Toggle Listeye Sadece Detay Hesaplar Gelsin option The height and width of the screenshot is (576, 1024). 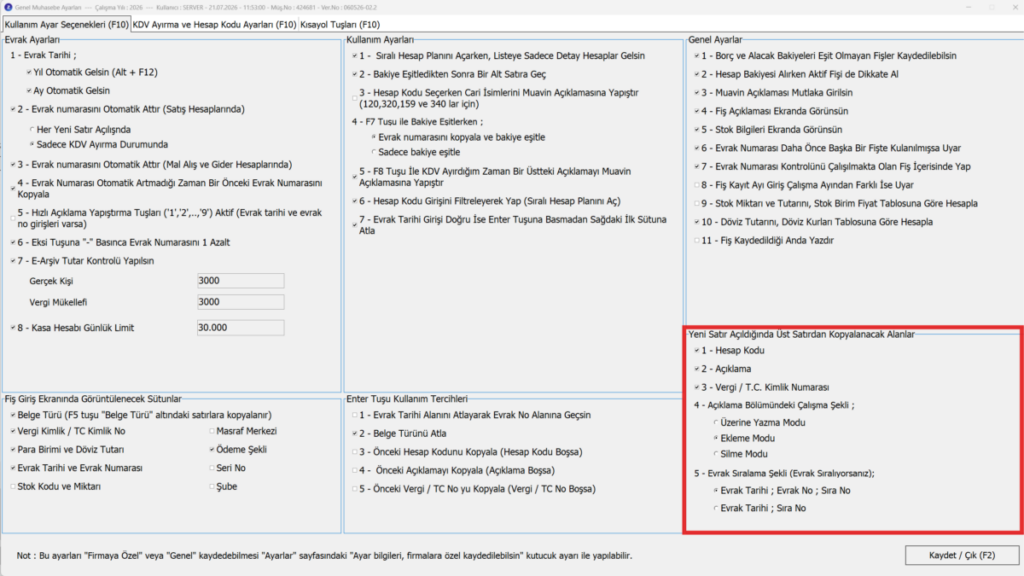click(355, 56)
